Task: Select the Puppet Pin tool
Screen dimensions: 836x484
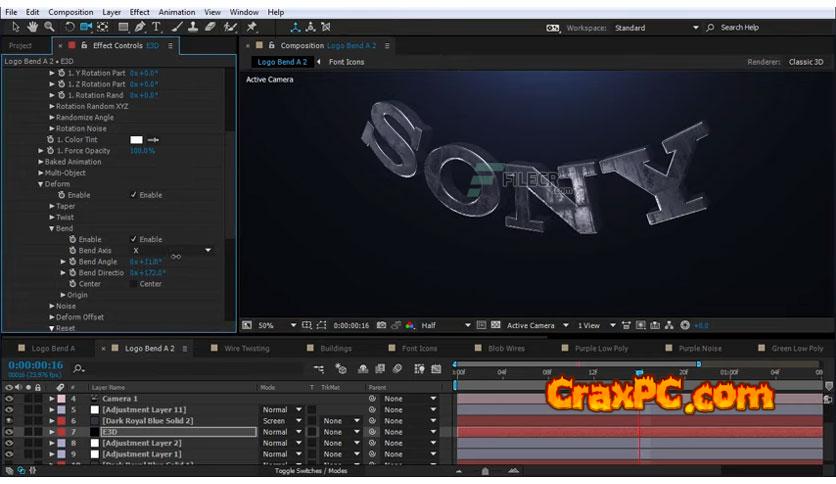Action: click(x=251, y=27)
